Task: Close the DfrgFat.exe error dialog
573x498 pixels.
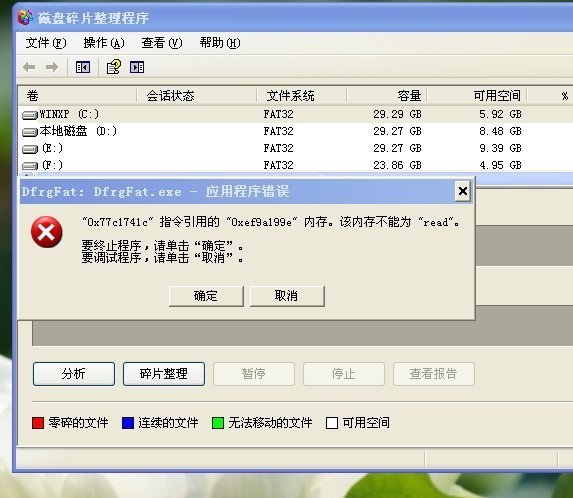Action: [x=463, y=191]
